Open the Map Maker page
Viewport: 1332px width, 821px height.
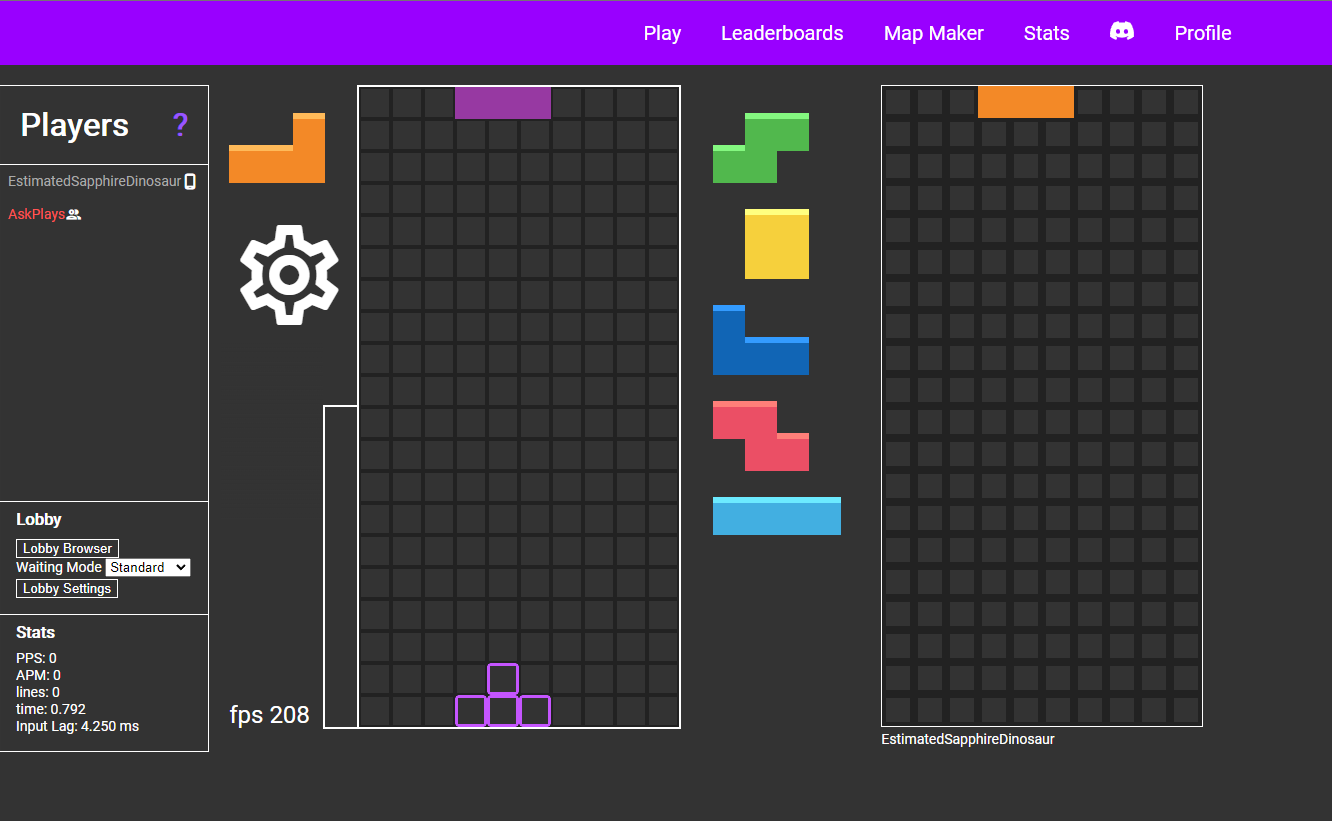934,33
